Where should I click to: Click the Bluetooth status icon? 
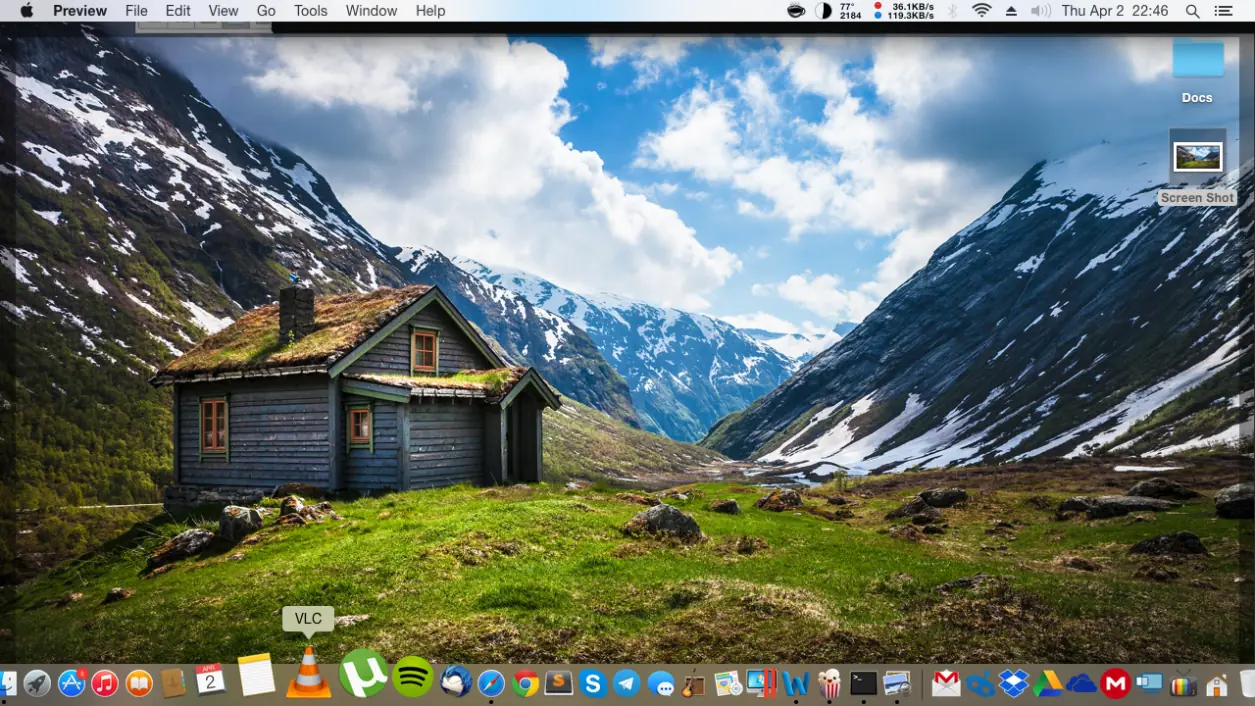[953, 11]
